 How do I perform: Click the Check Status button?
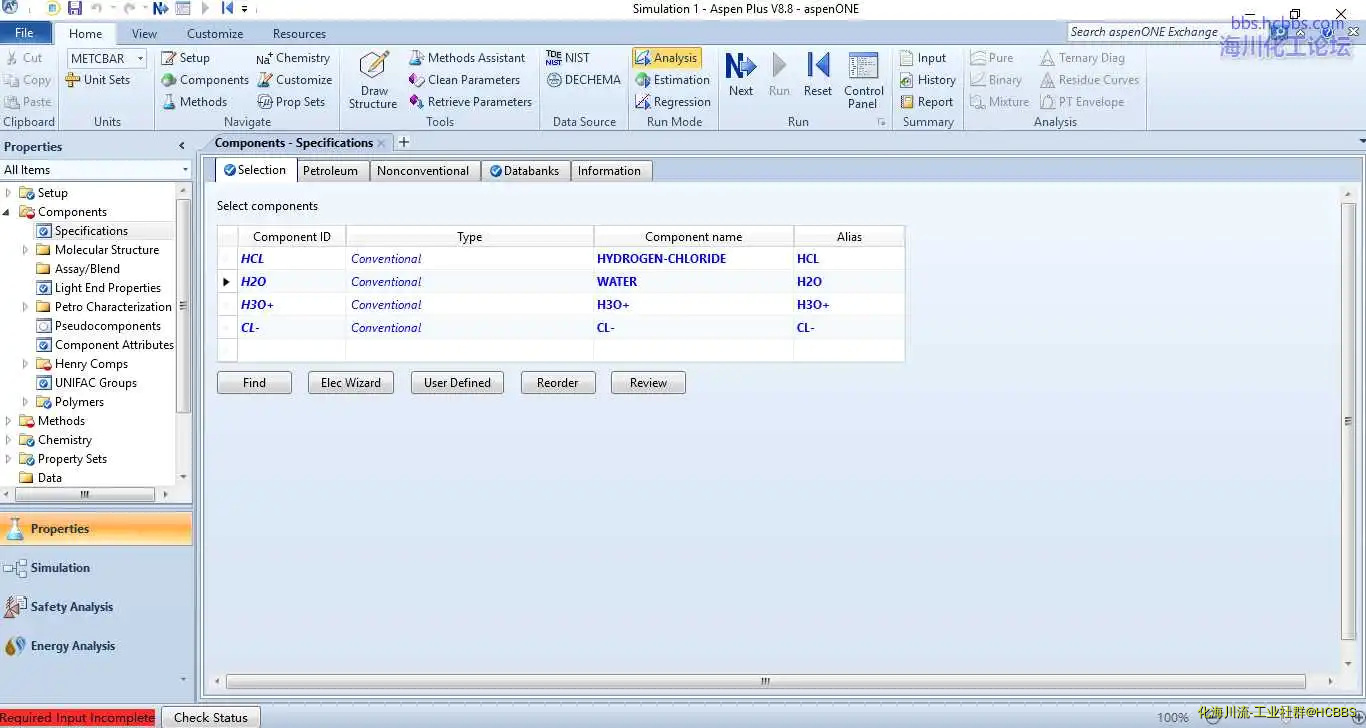click(x=210, y=717)
